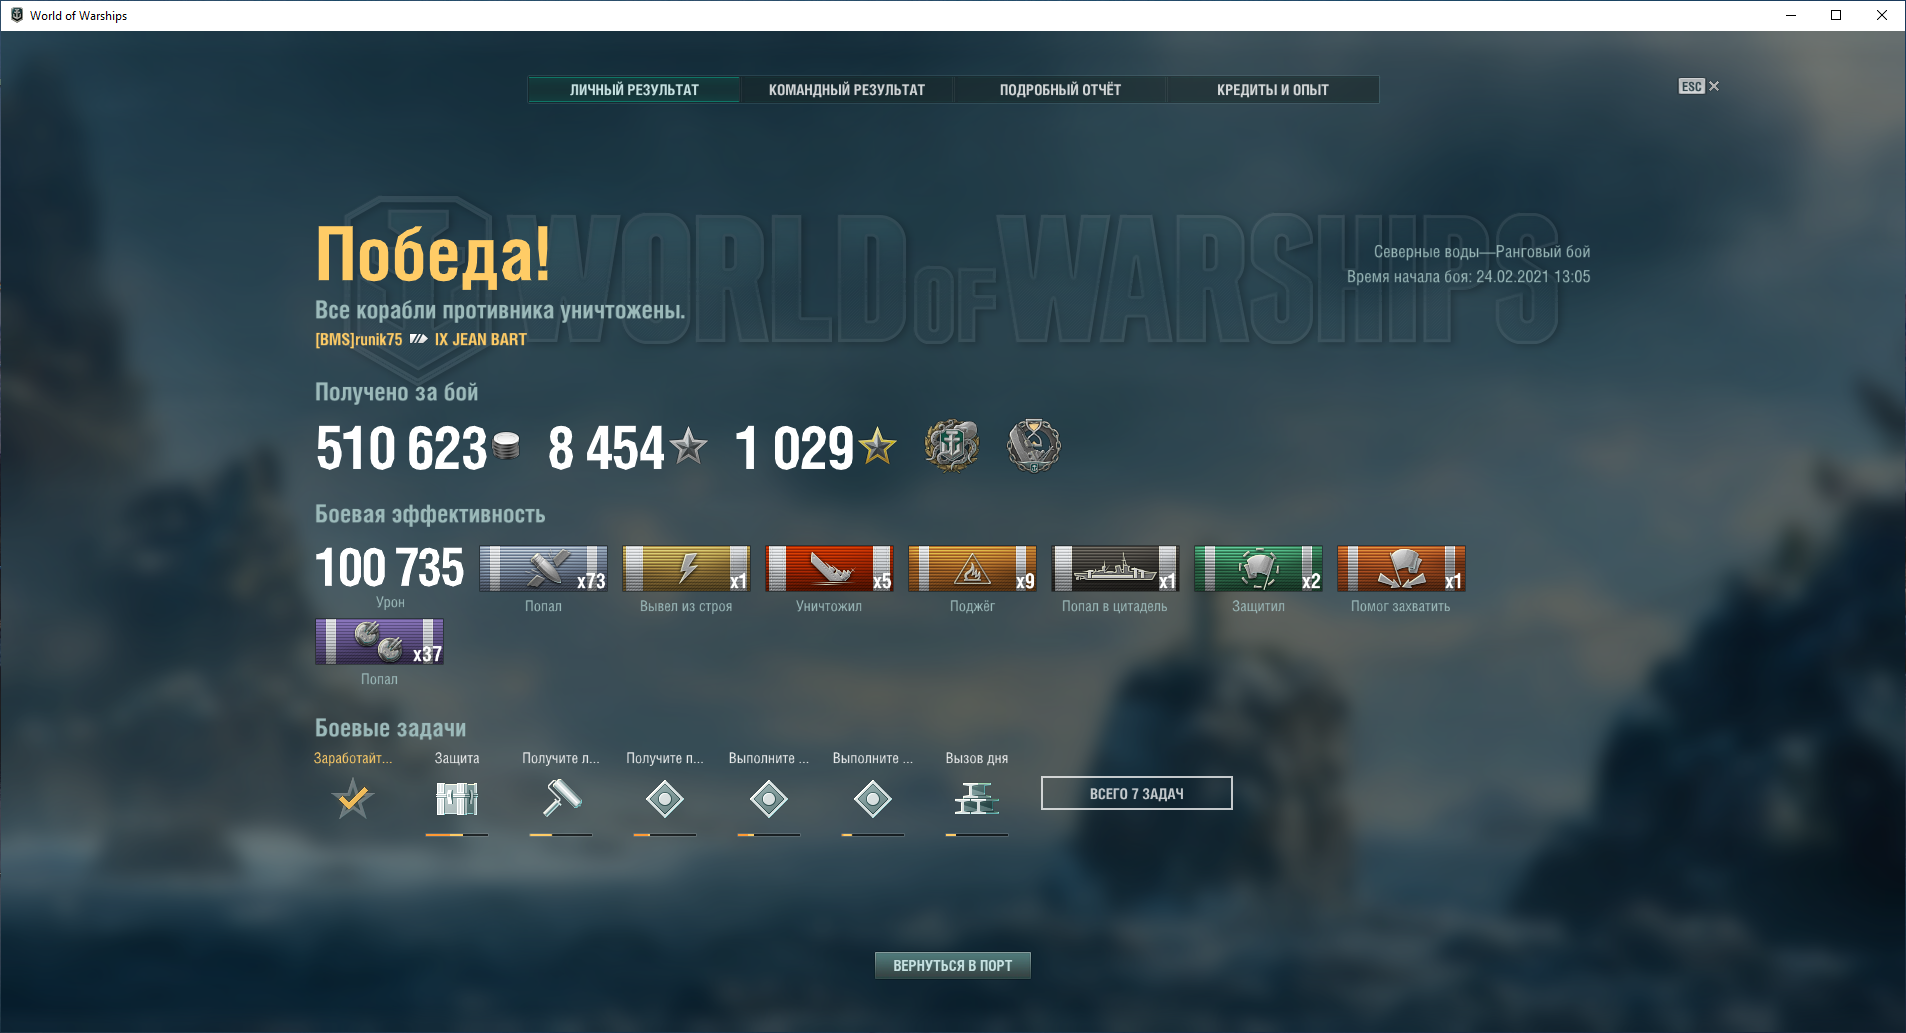Click Вернуться в порт button

(x=952, y=965)
